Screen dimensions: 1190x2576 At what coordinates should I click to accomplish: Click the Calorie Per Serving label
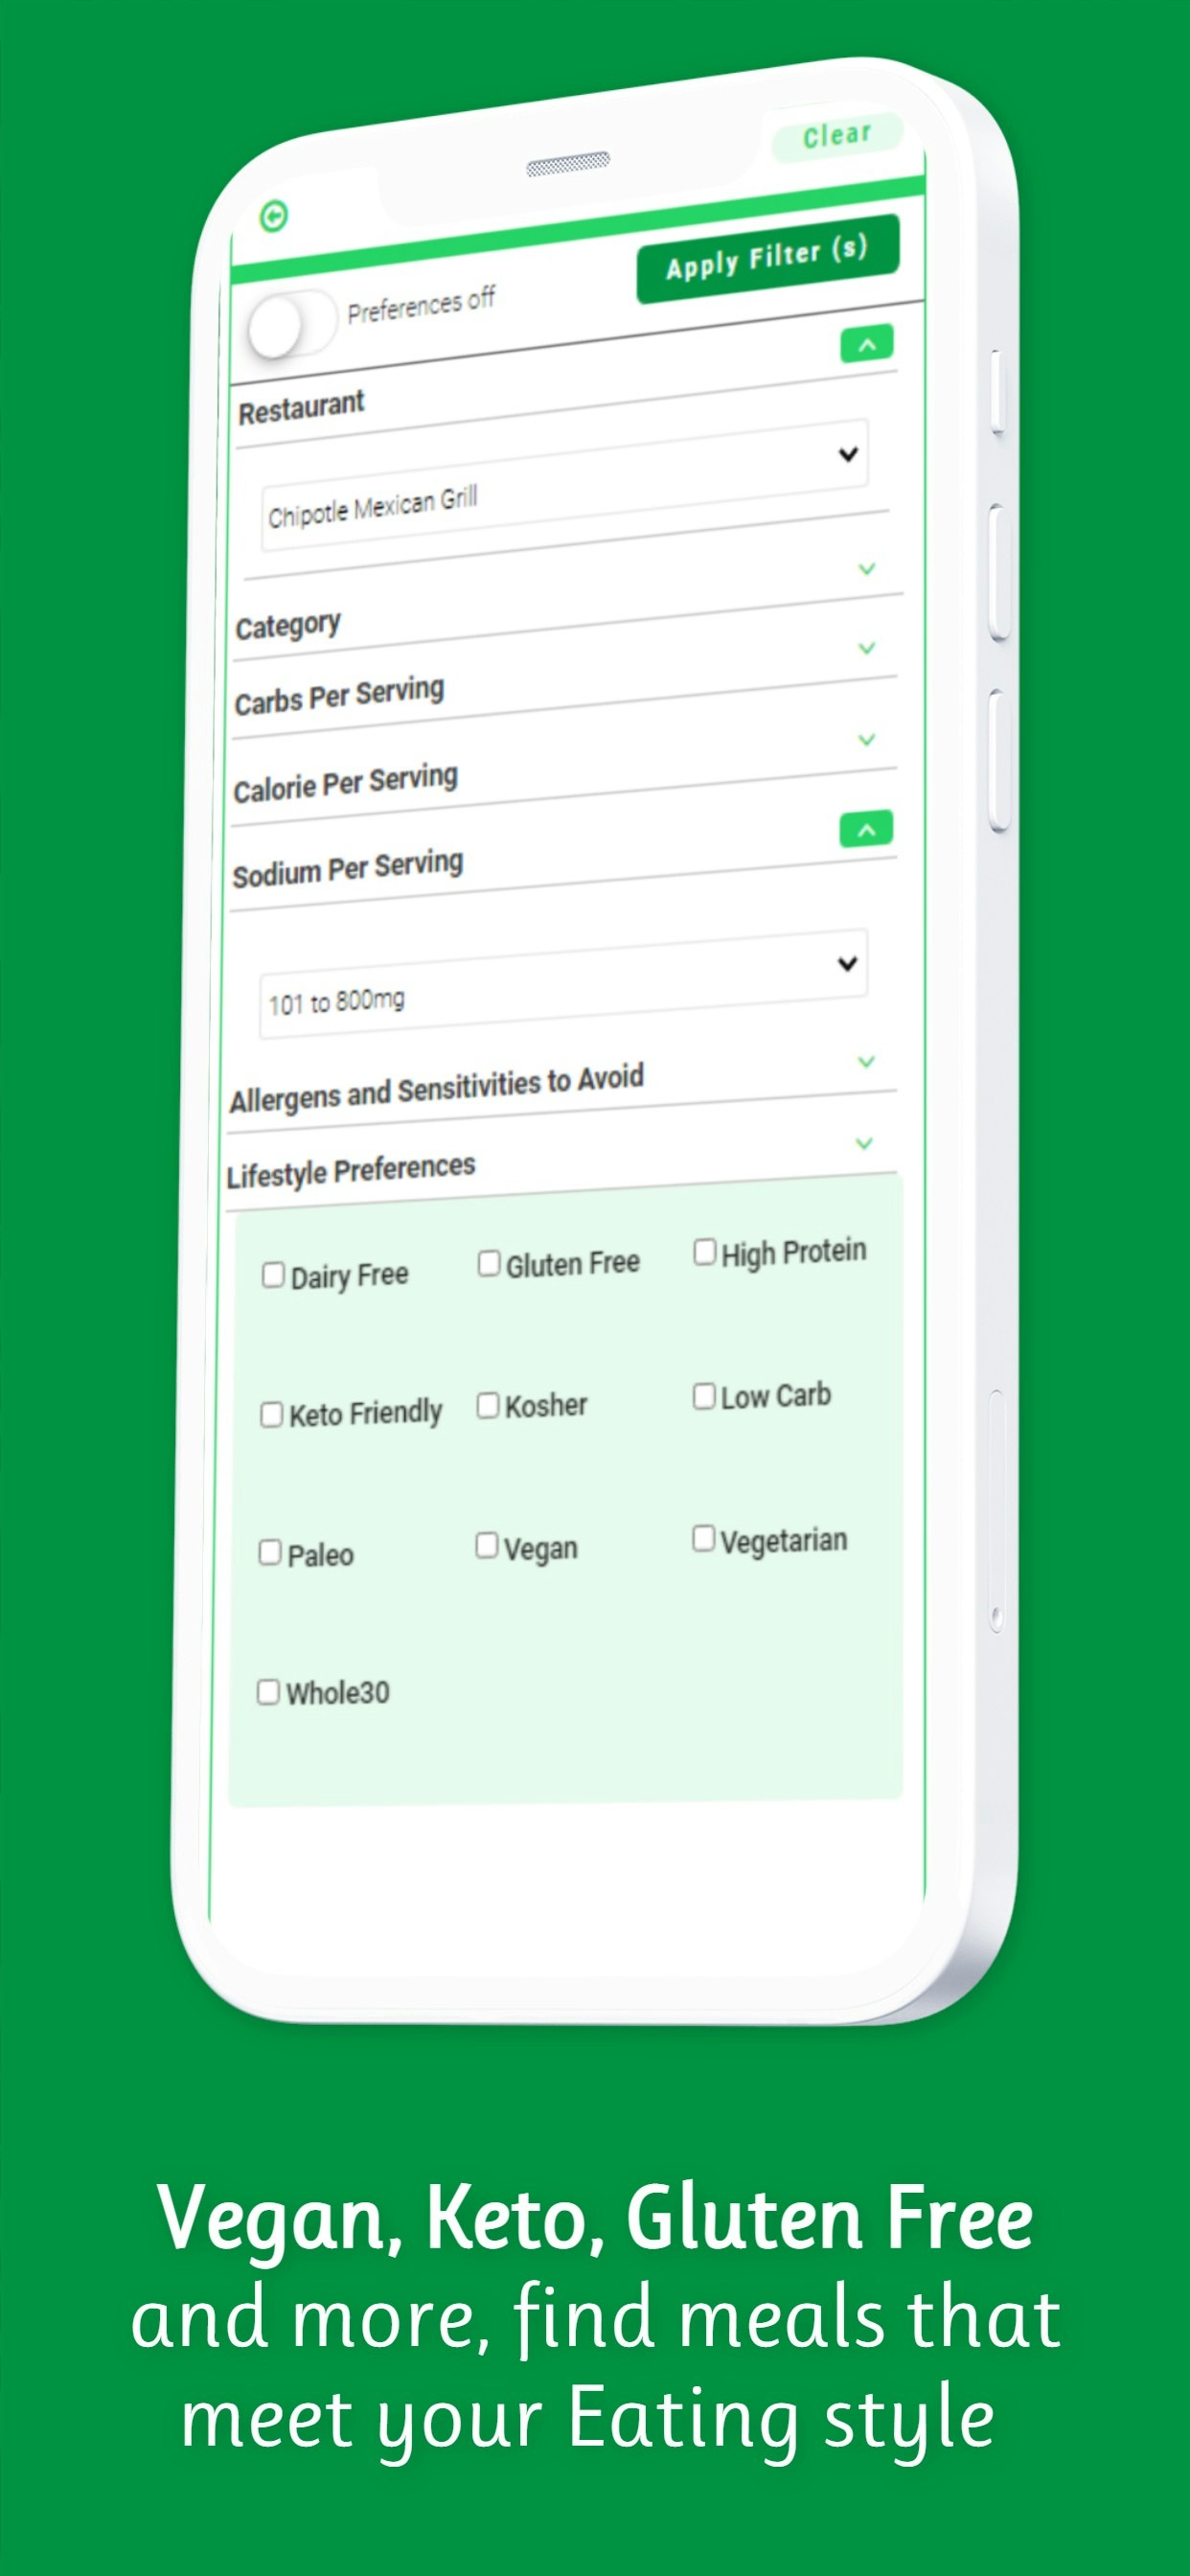346,783
